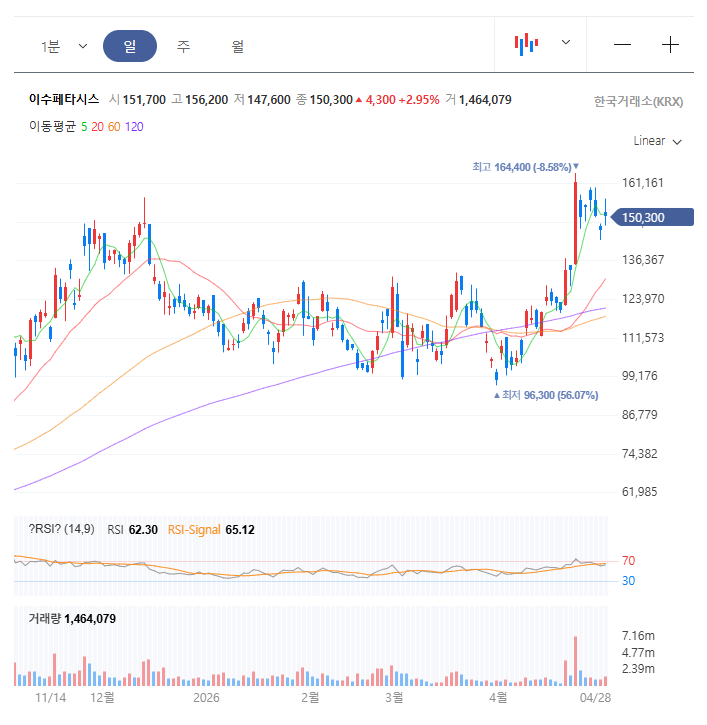Click the 150,300 current price tag

[x=652, y=217]
